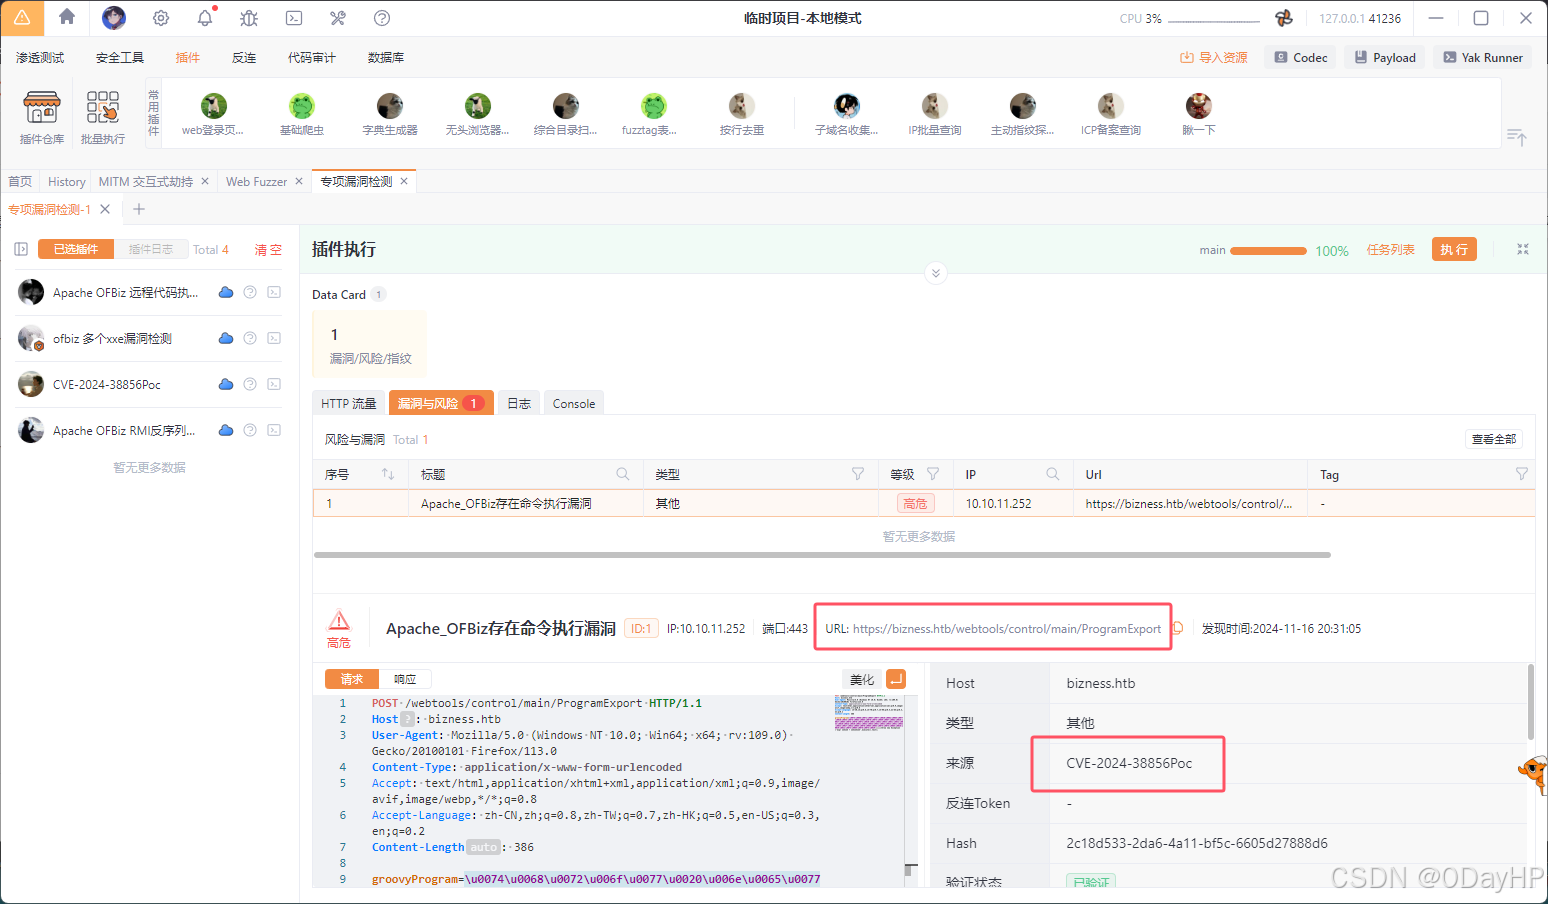Click the 执行 execute button
1548x904 pixels.
click(x=1454, y=249)
